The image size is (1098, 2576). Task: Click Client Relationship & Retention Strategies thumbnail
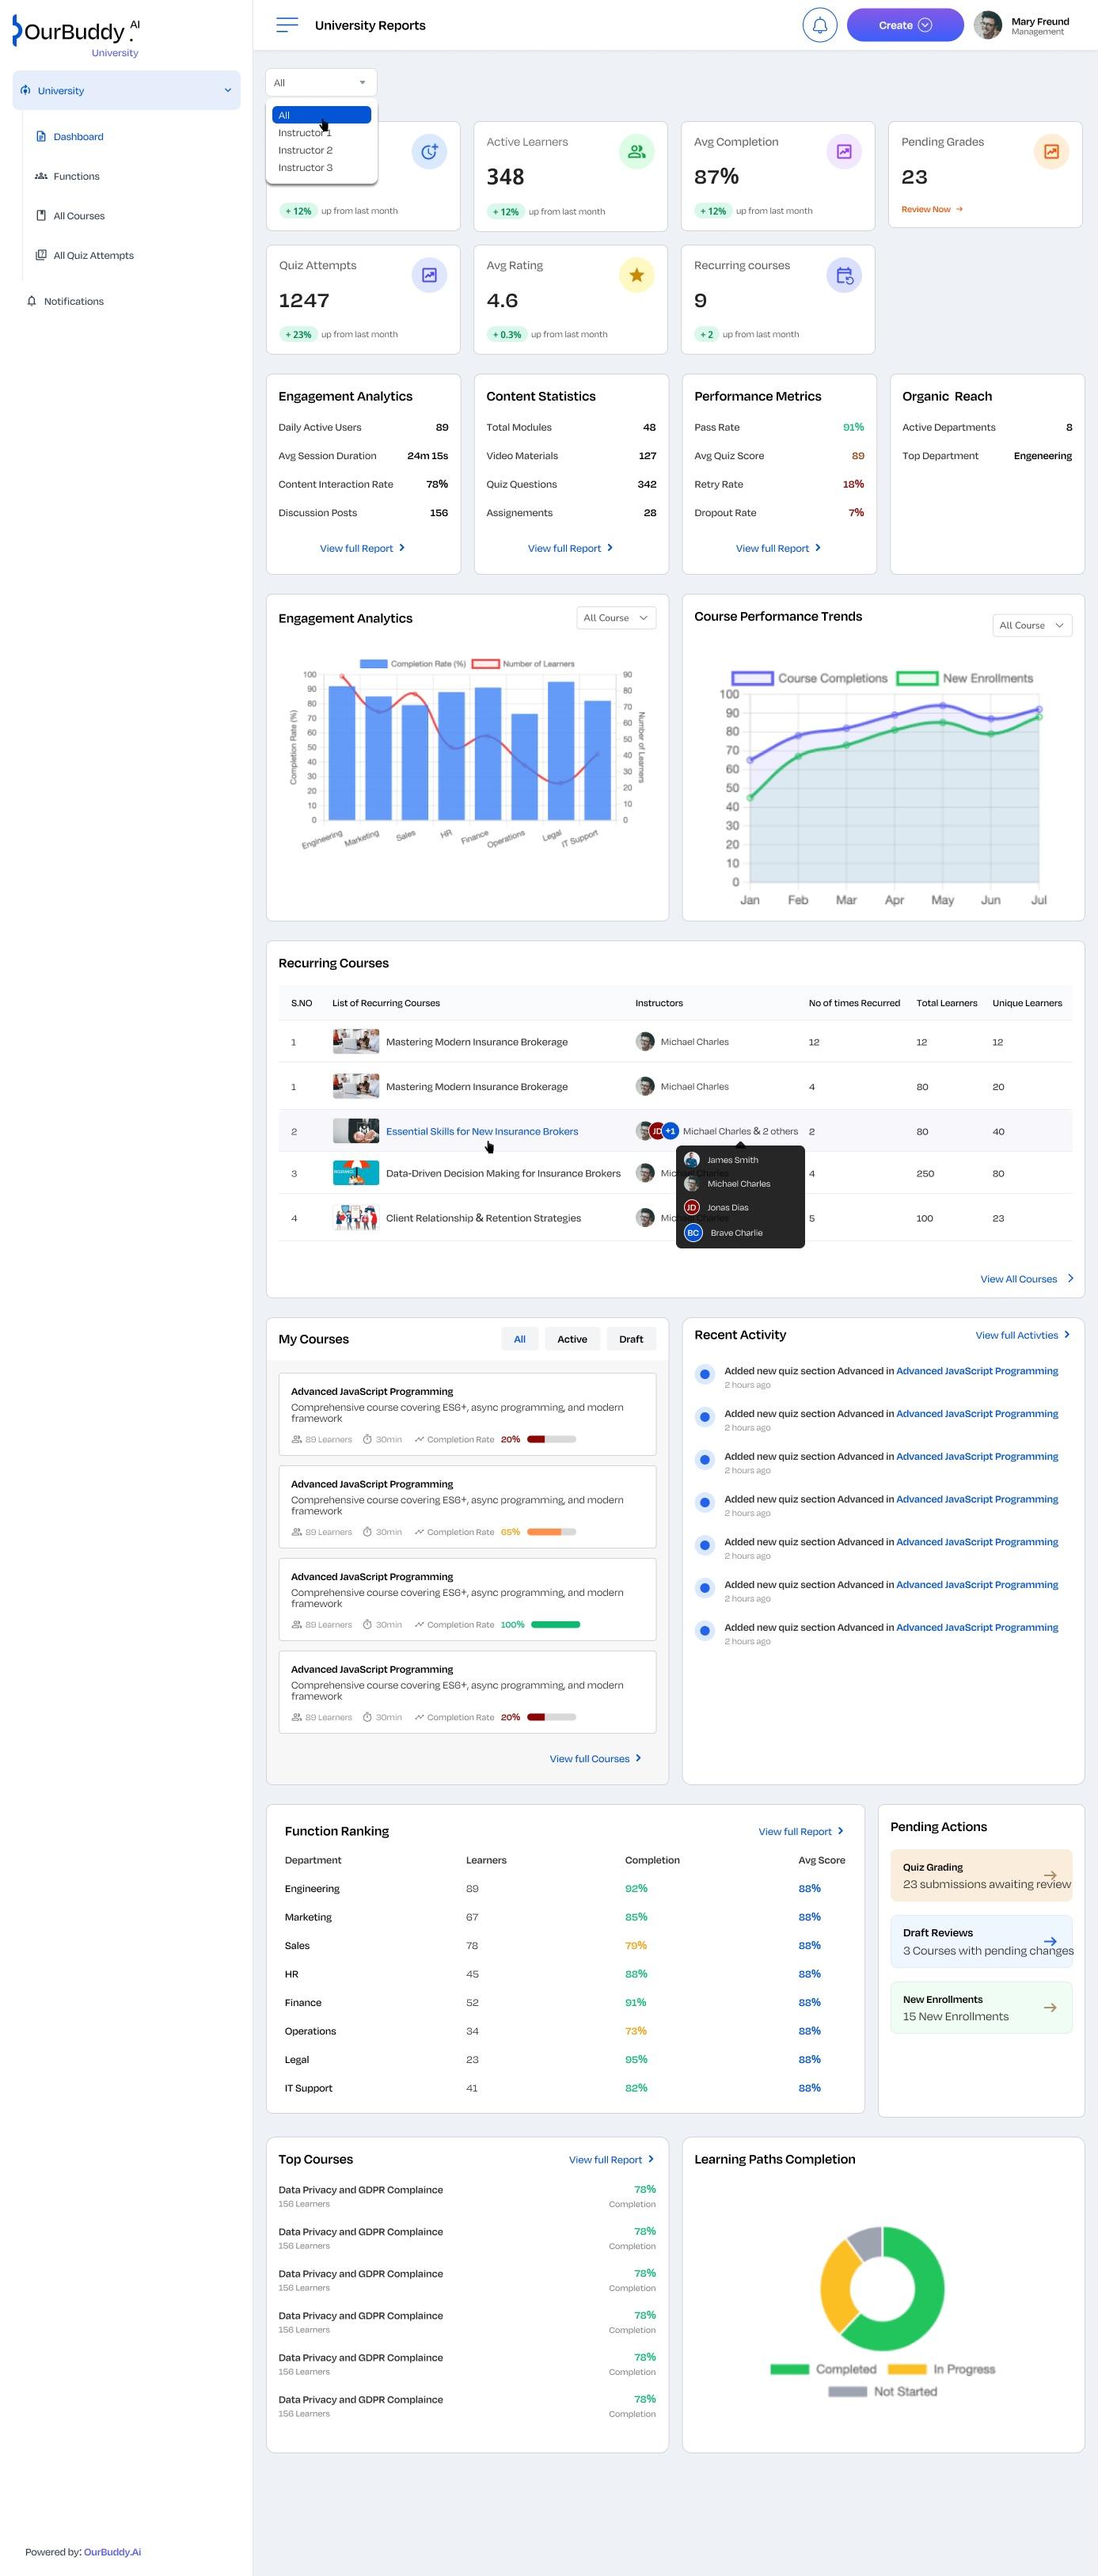(356, 1218)
